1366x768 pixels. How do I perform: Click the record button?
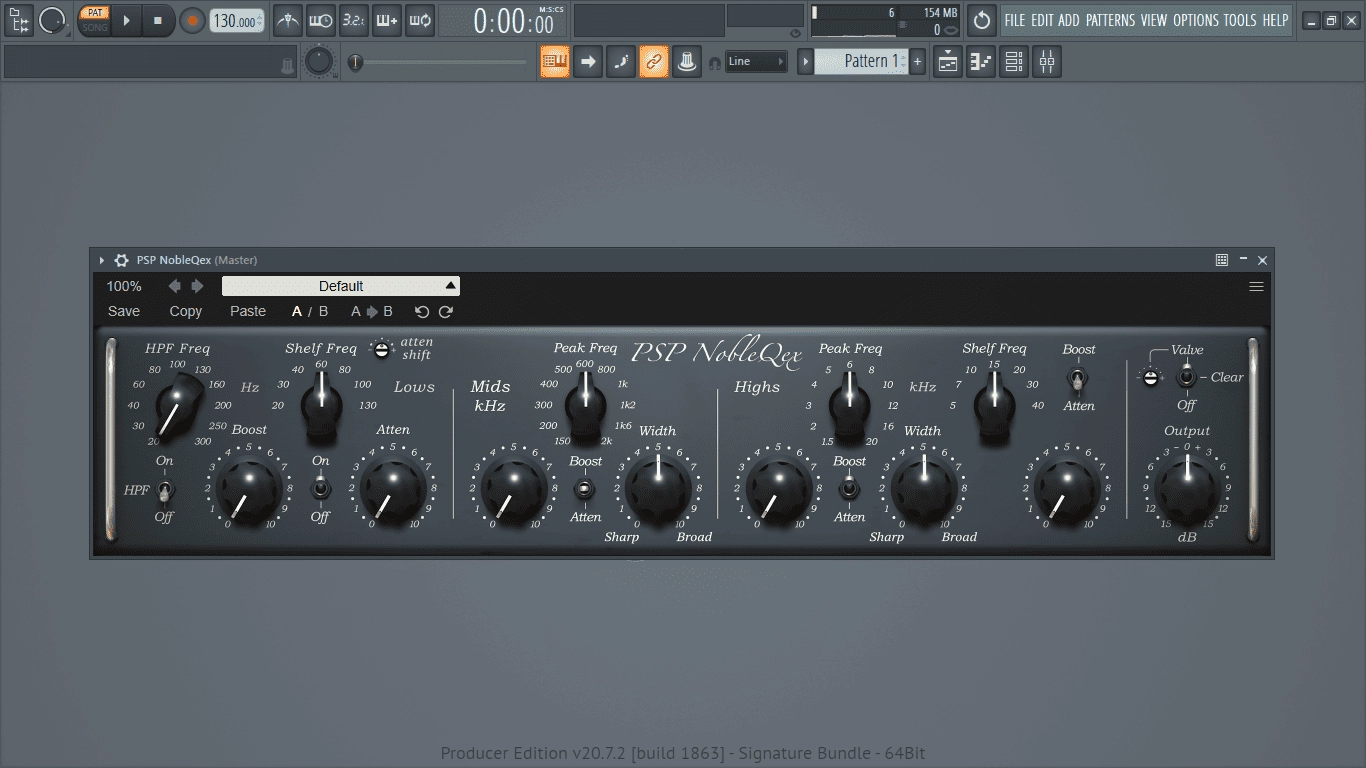(191, 20)
